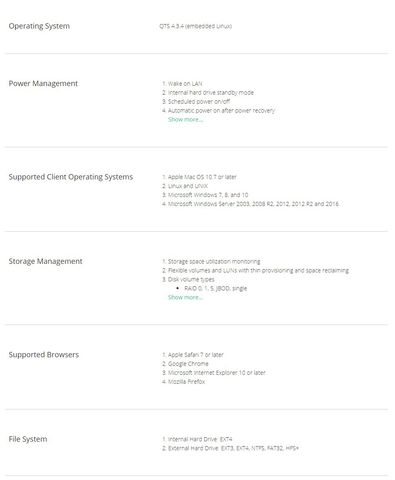The image size is (395, 480).
Task: Select the External Hard Drive formats line
Action: [231, 448]
